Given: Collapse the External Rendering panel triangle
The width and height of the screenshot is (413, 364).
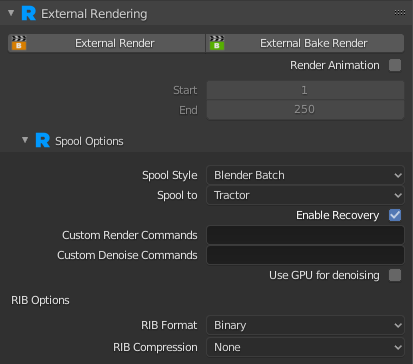Looking at the screenshot, I should pos(11,13).
